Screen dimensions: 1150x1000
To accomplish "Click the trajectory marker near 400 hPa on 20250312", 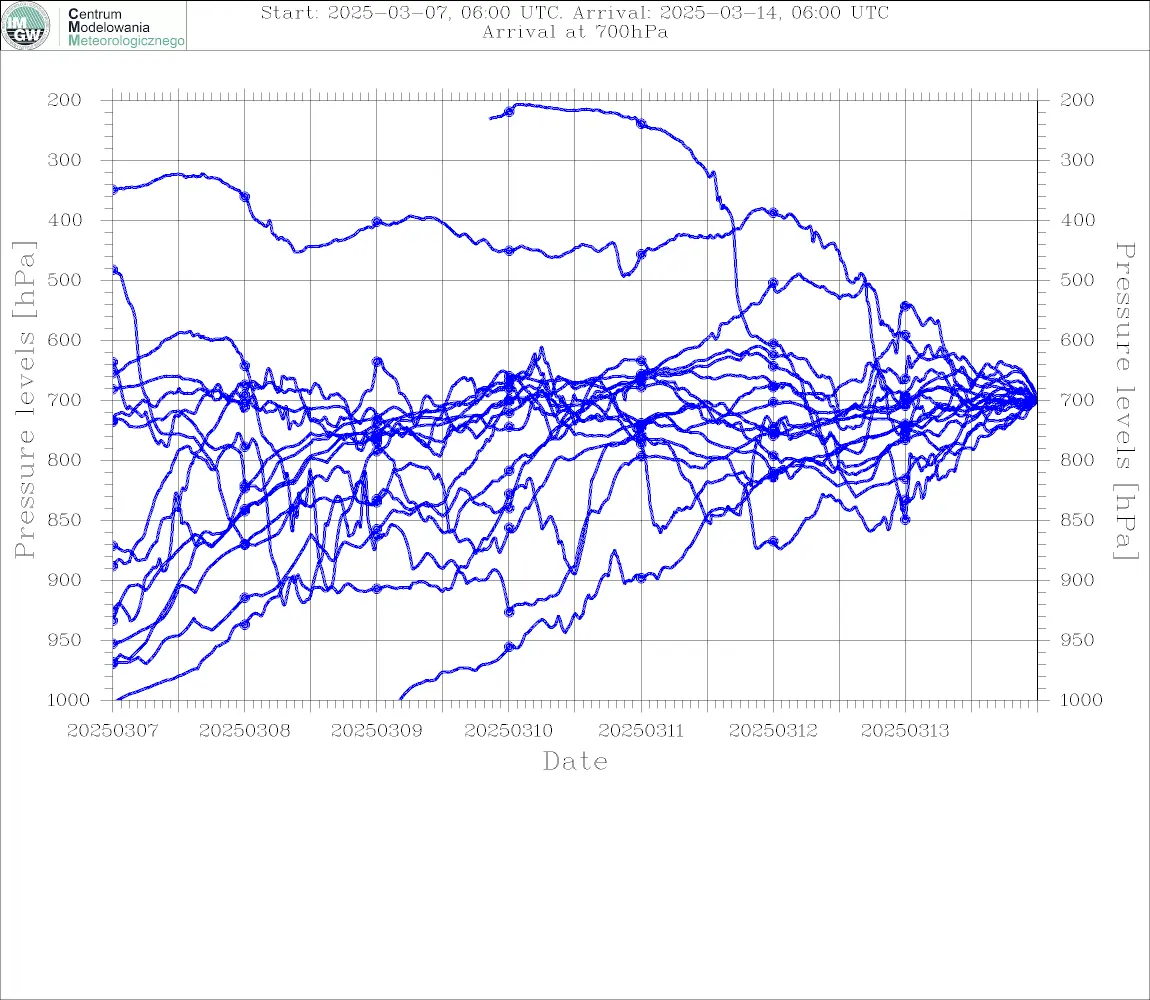I will 773,213.
